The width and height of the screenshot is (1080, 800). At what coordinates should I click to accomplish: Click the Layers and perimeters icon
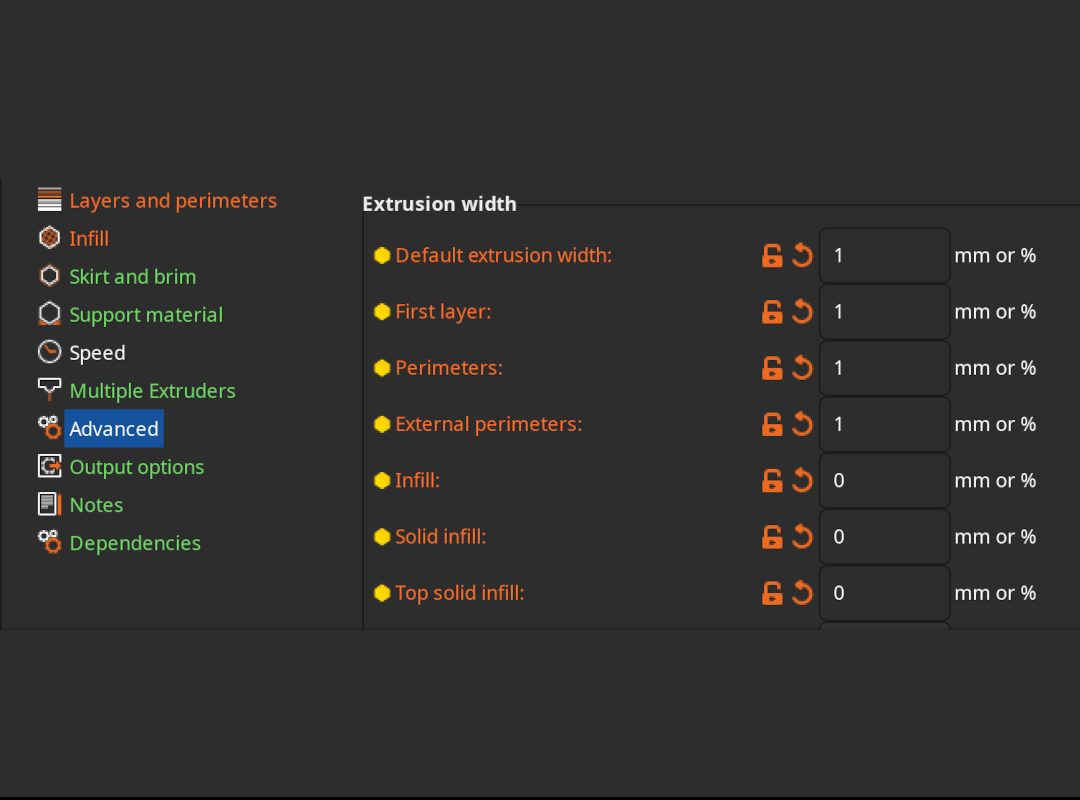50,200
